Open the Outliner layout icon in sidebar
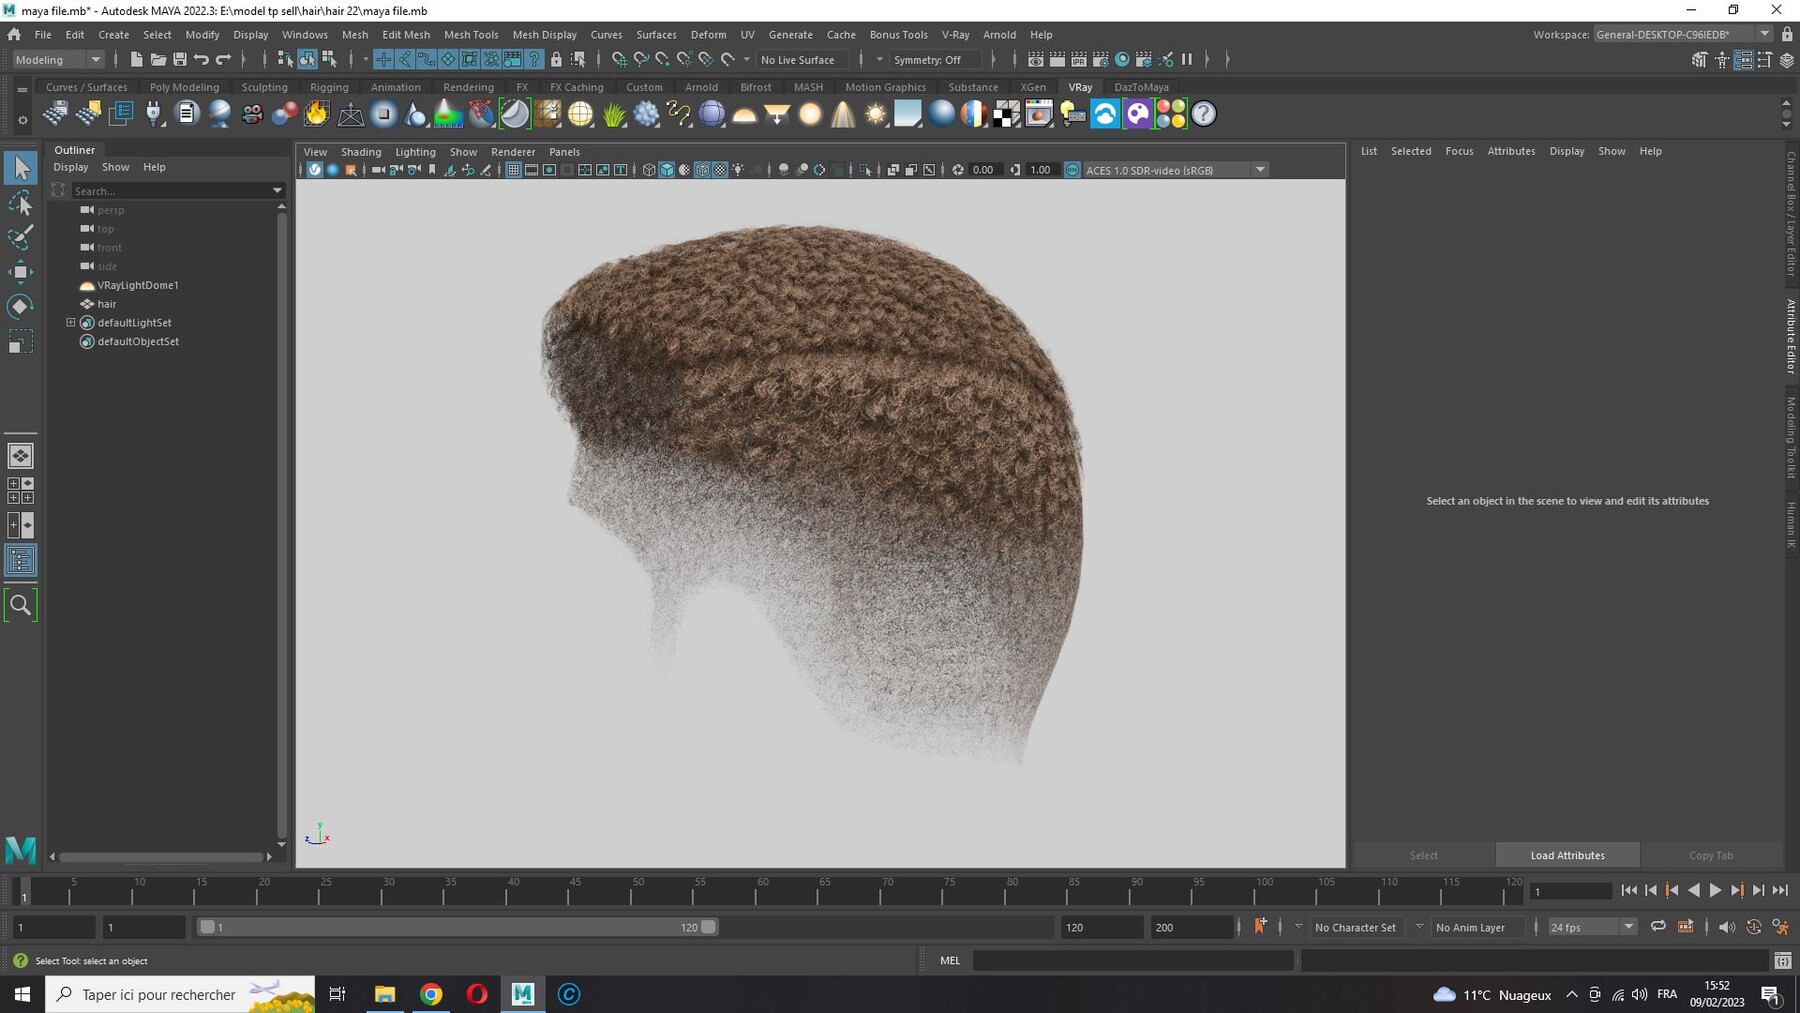1800x1013 pixels. pos(20,560)
